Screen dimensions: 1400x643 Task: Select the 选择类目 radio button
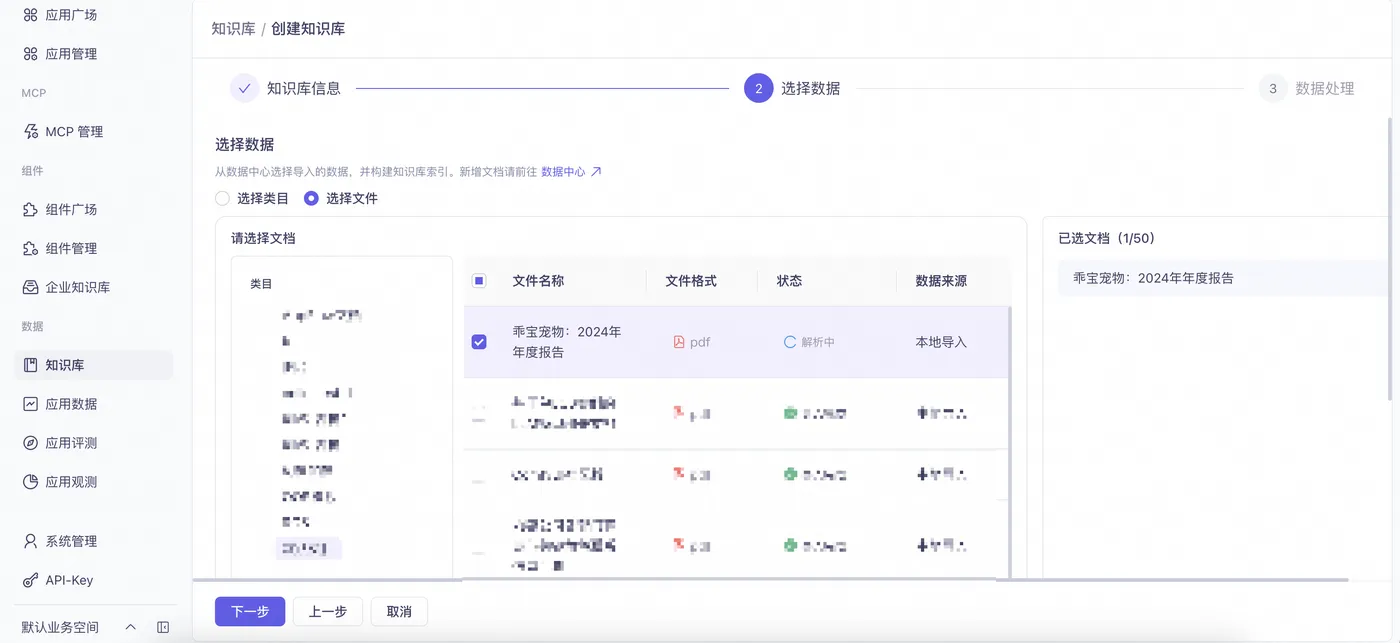[223, 198]
